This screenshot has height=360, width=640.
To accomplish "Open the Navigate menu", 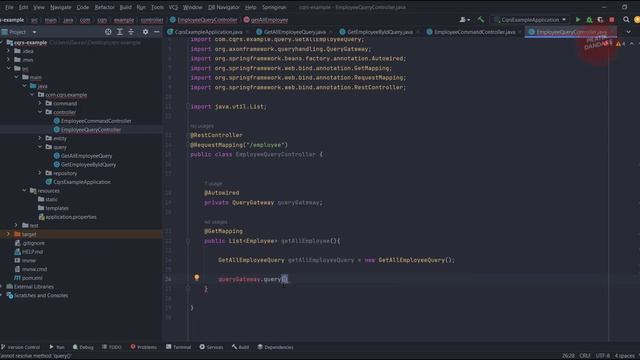I will click(x=60, y=7).
